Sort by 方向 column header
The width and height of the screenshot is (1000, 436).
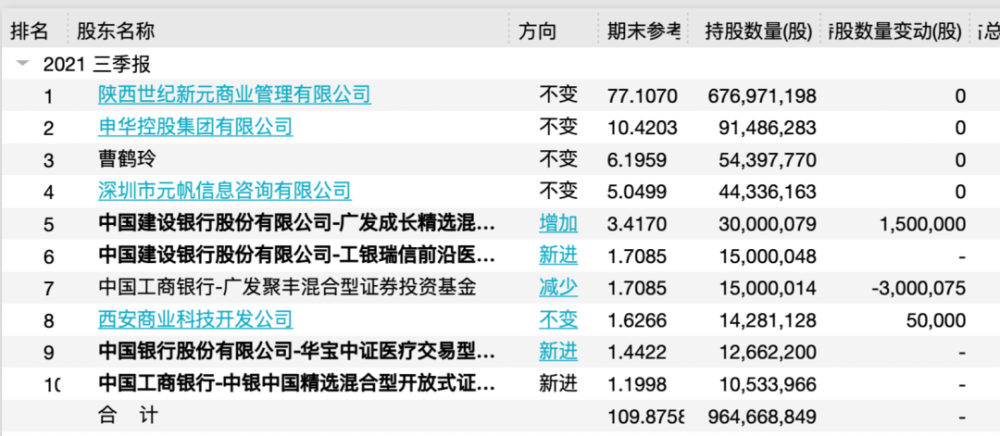point(538,31)
